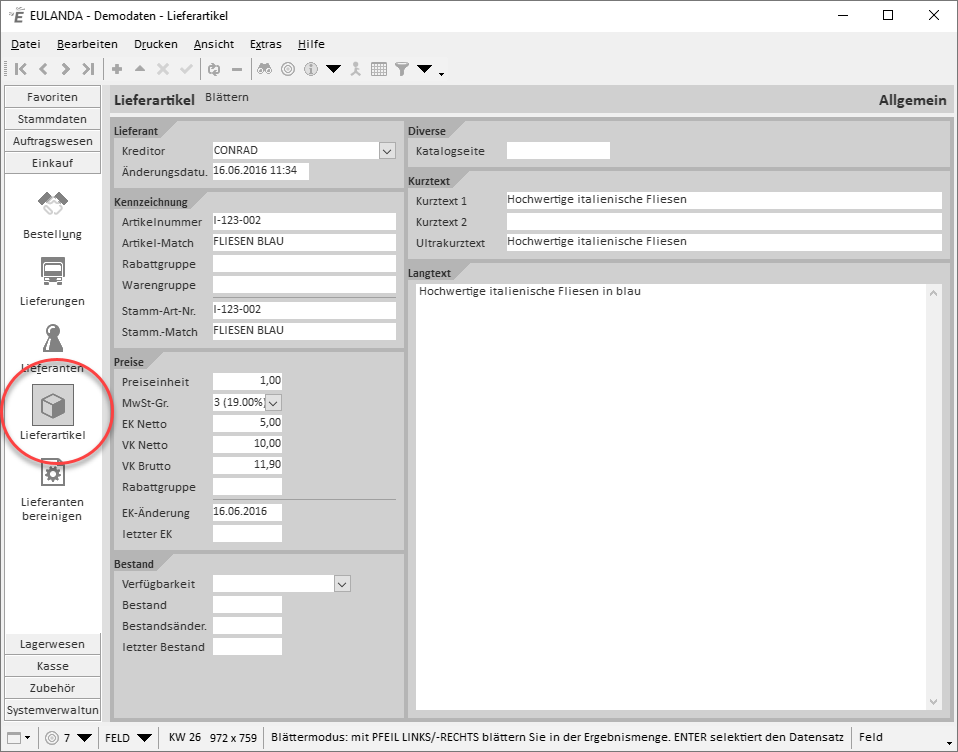Click the Artikelnummer input field
Viewport: 958px width, 752px height.
[x=304, y=221]
